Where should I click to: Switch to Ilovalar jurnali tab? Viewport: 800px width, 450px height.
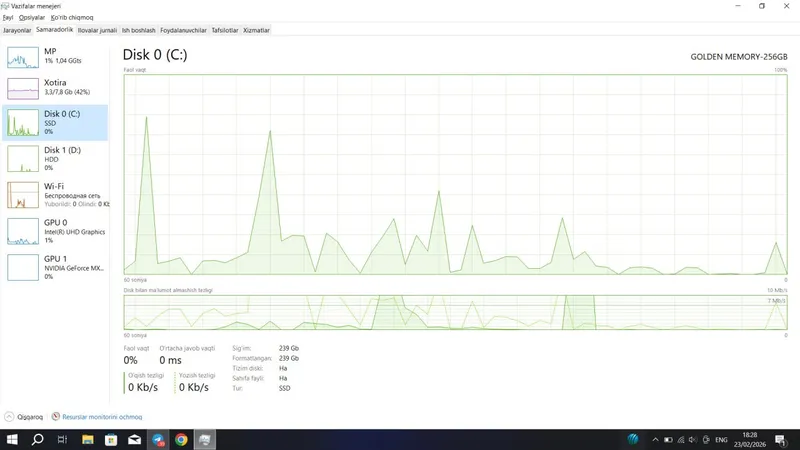click(97, 30)
